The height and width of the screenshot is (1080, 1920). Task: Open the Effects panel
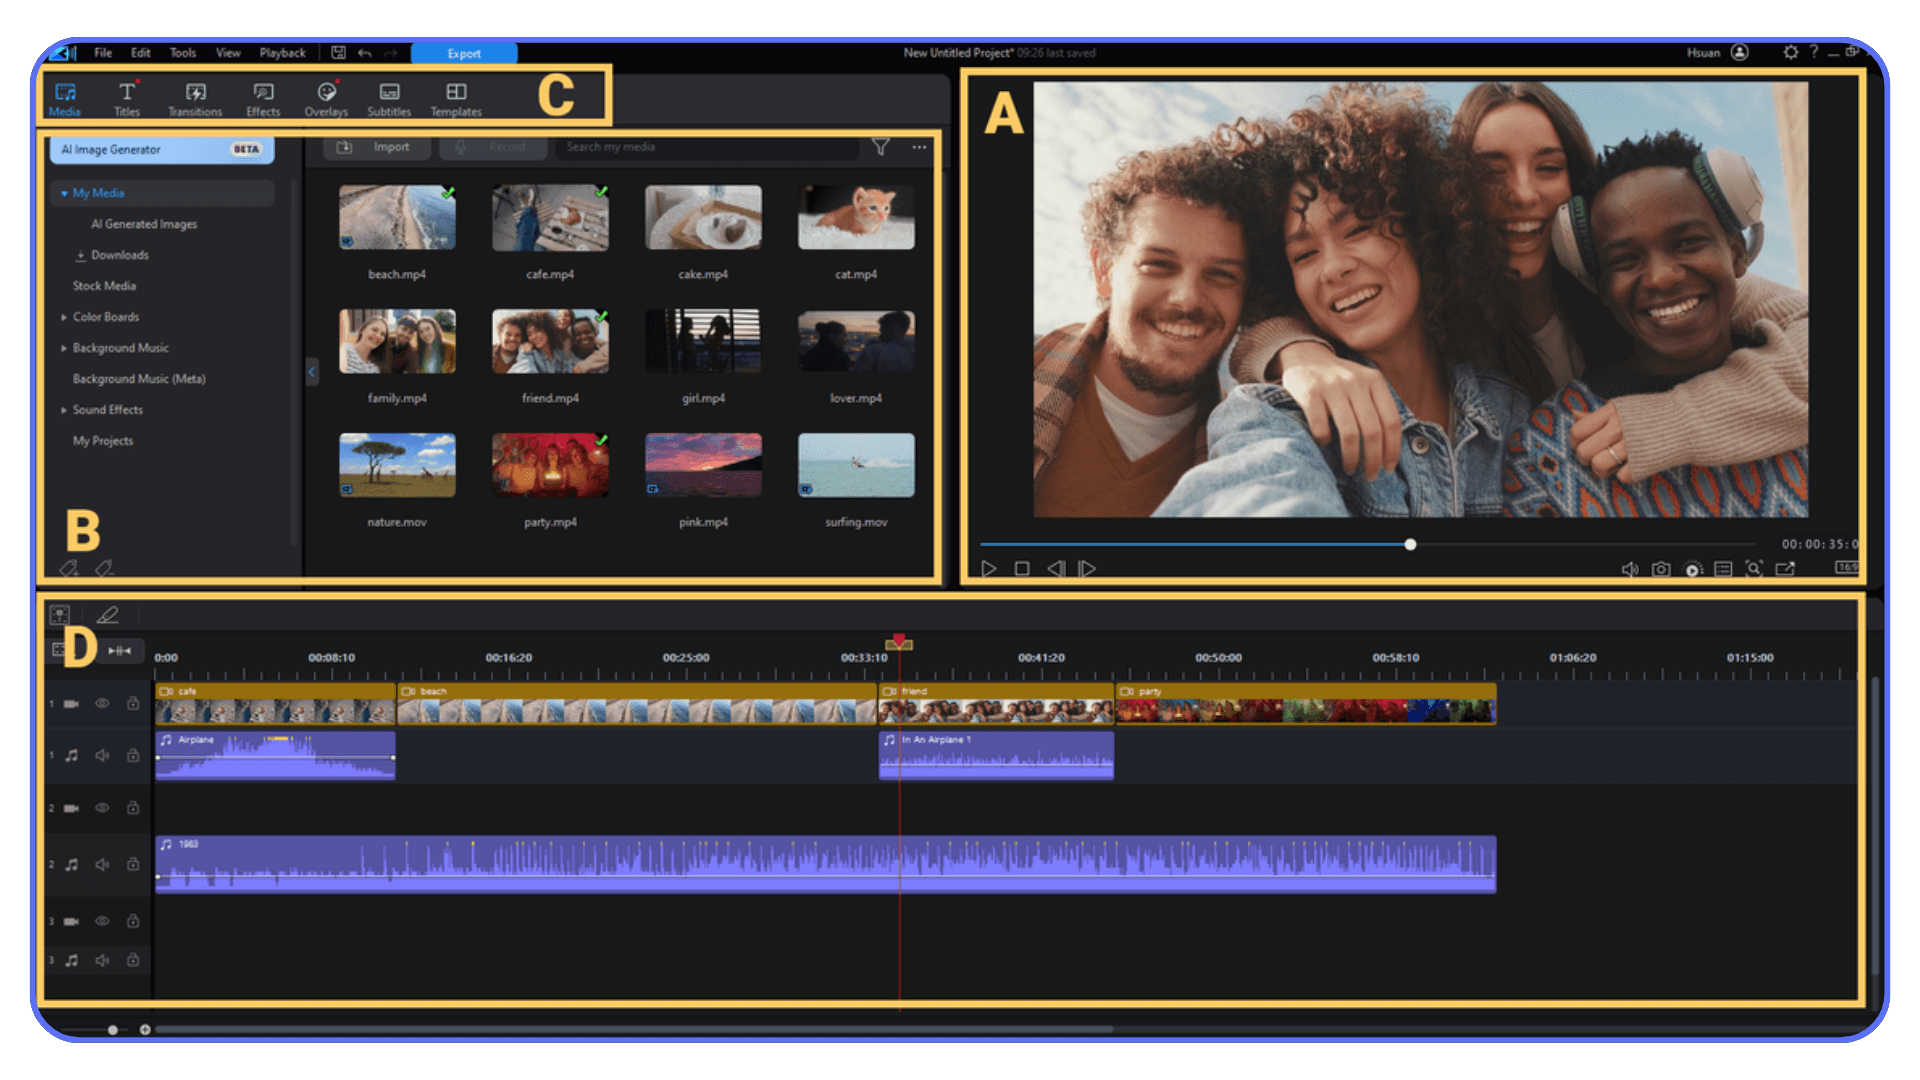click(x=262, y=97)
